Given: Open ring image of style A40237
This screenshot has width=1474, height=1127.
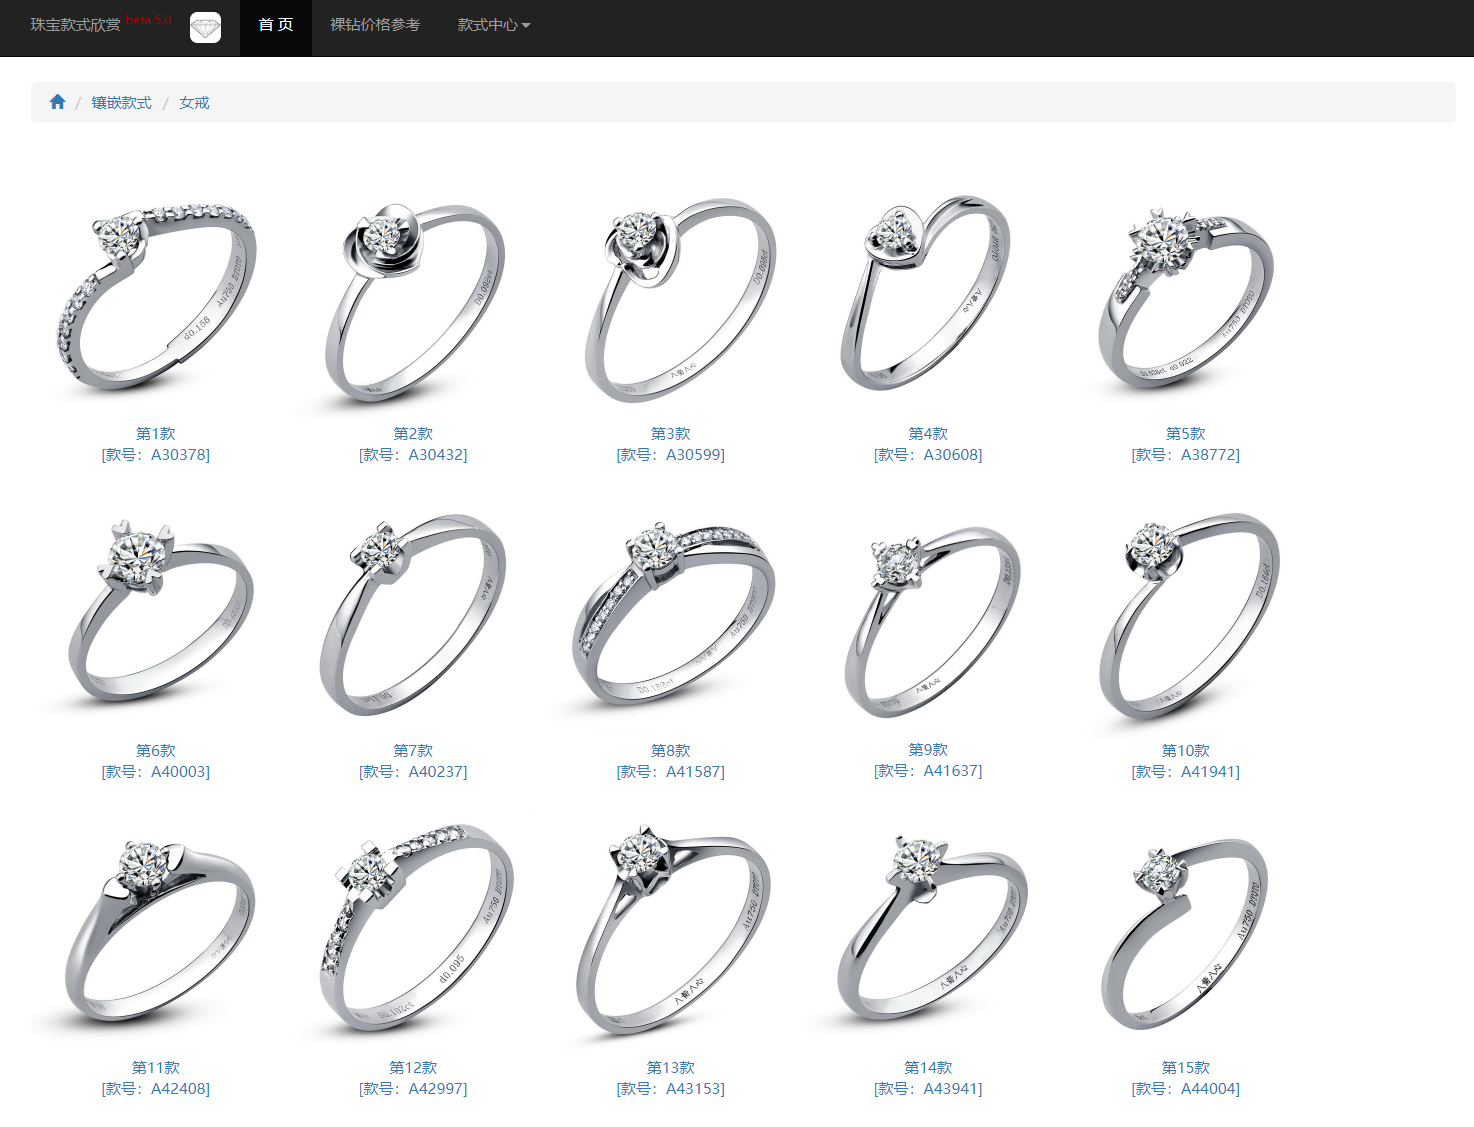Looking at the screenshot, I should 413,614.
